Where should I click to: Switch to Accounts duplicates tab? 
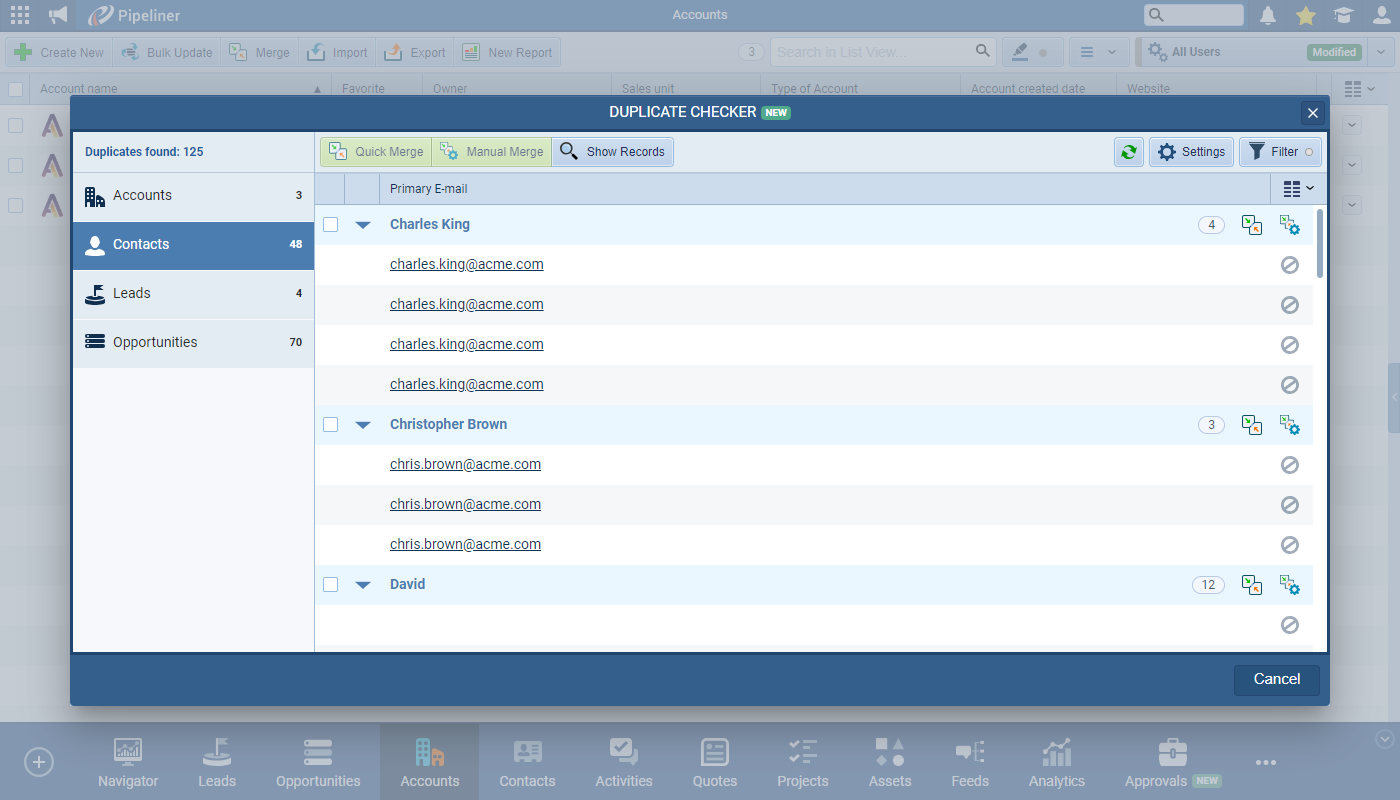(x=193, y=196)
